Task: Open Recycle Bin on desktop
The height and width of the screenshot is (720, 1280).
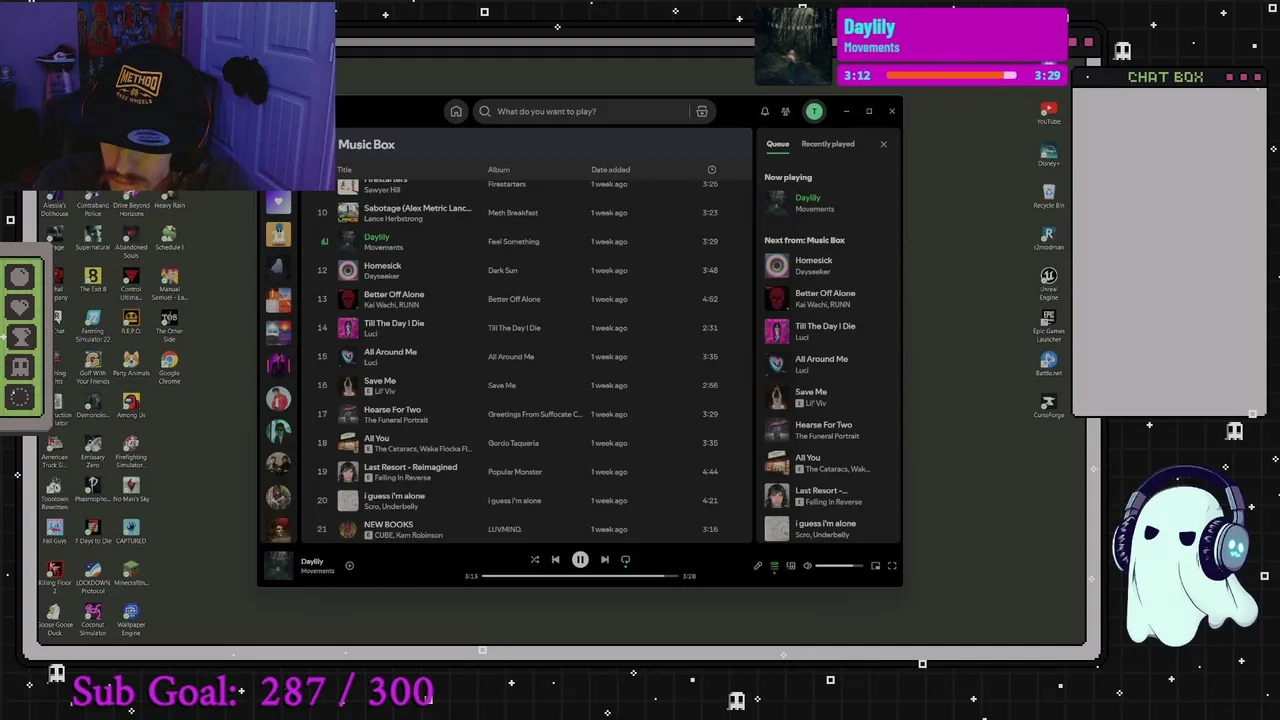Action: pyautogui.click(x=1048, y=196)
